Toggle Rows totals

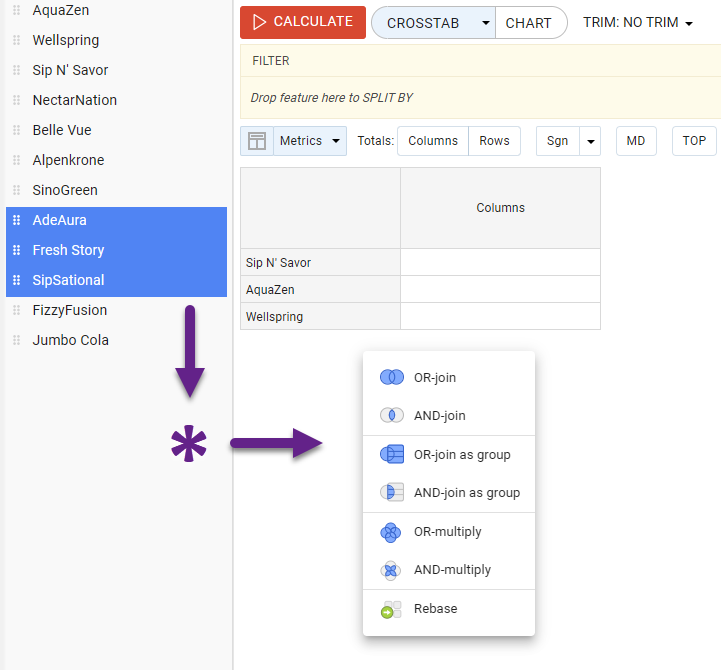[x=494, y=141]
